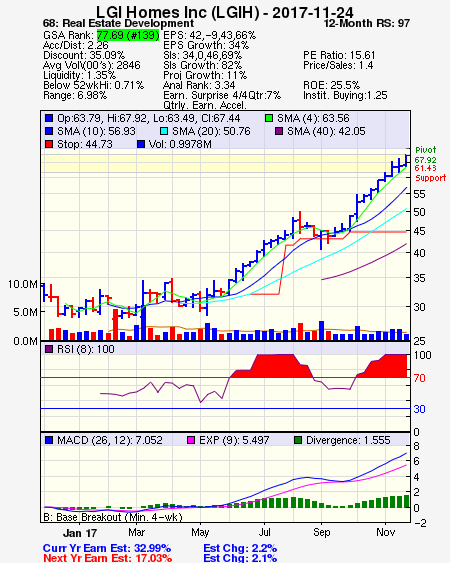Click the 'Discount: 35.09%' text
The height and width of the screenshot is (563, 450).
tap(84, 55)
